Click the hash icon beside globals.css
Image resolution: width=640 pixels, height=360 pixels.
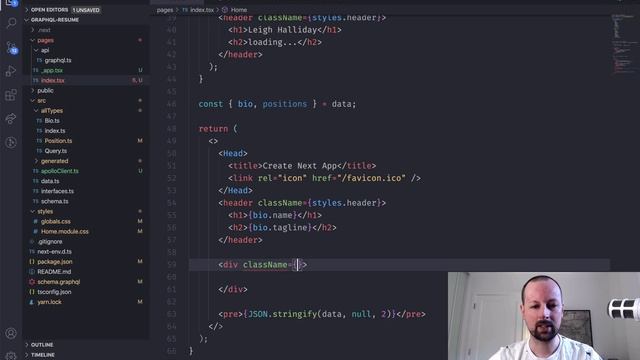[x=36, y=221]
